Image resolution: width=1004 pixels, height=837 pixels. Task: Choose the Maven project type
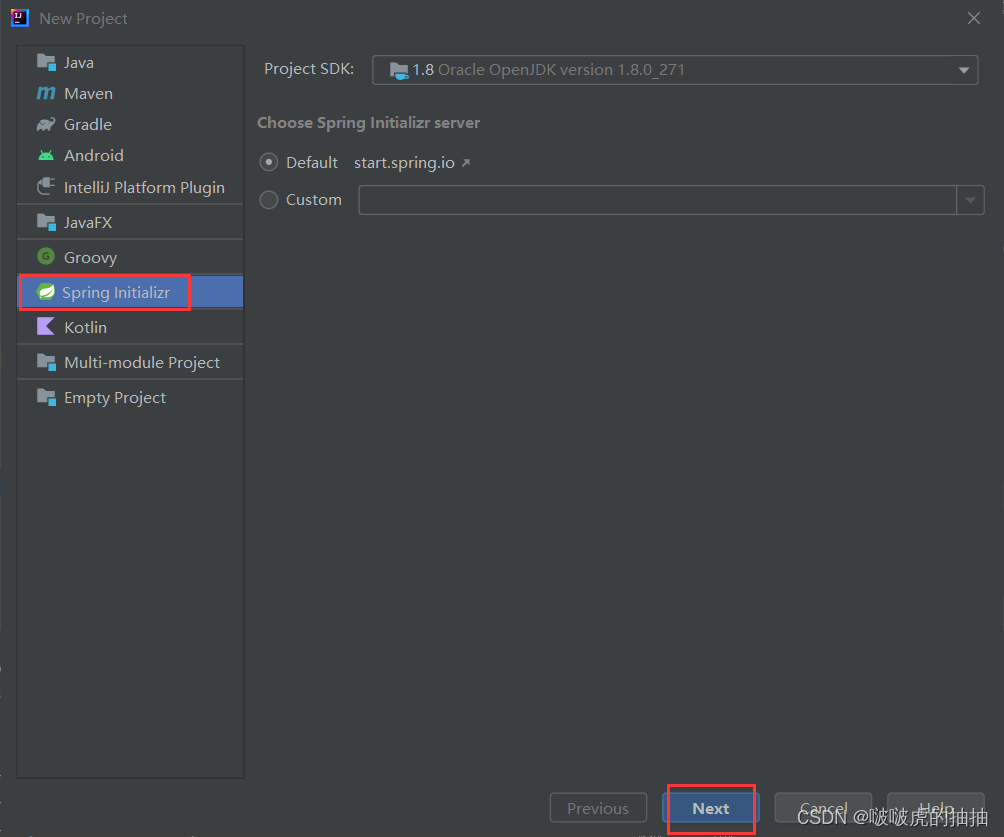(130, 93)
